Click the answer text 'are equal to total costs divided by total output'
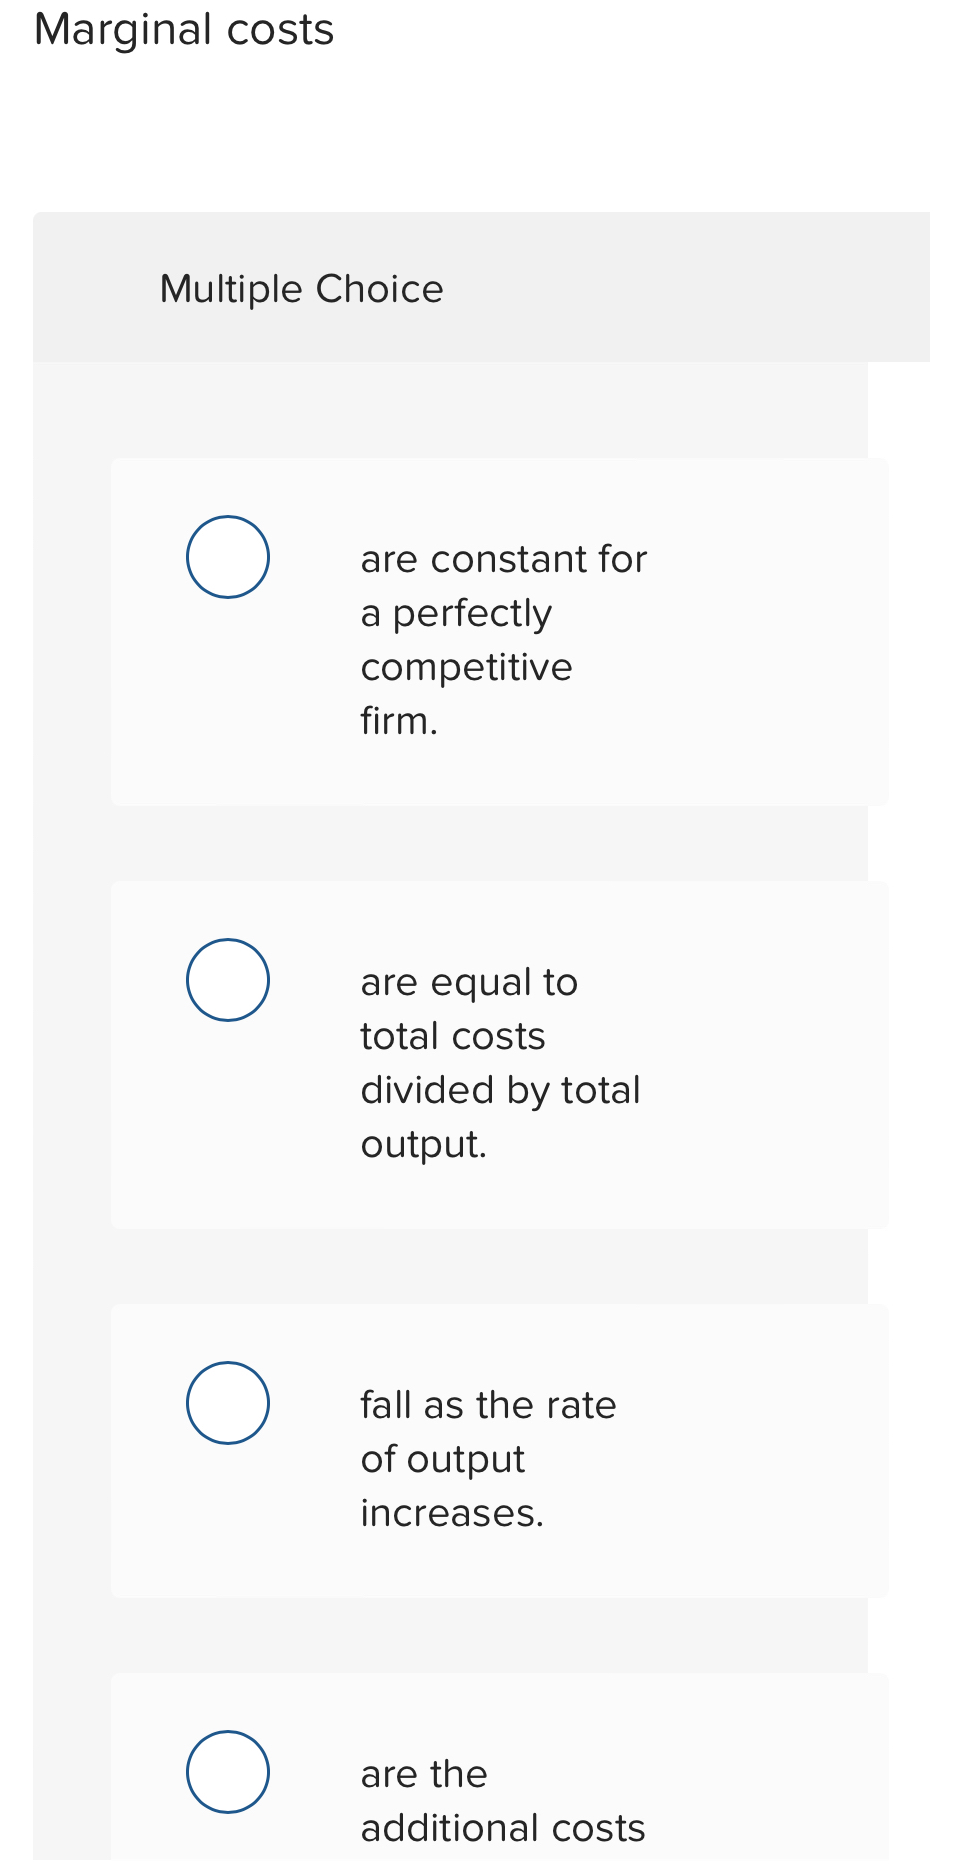 500,1062
